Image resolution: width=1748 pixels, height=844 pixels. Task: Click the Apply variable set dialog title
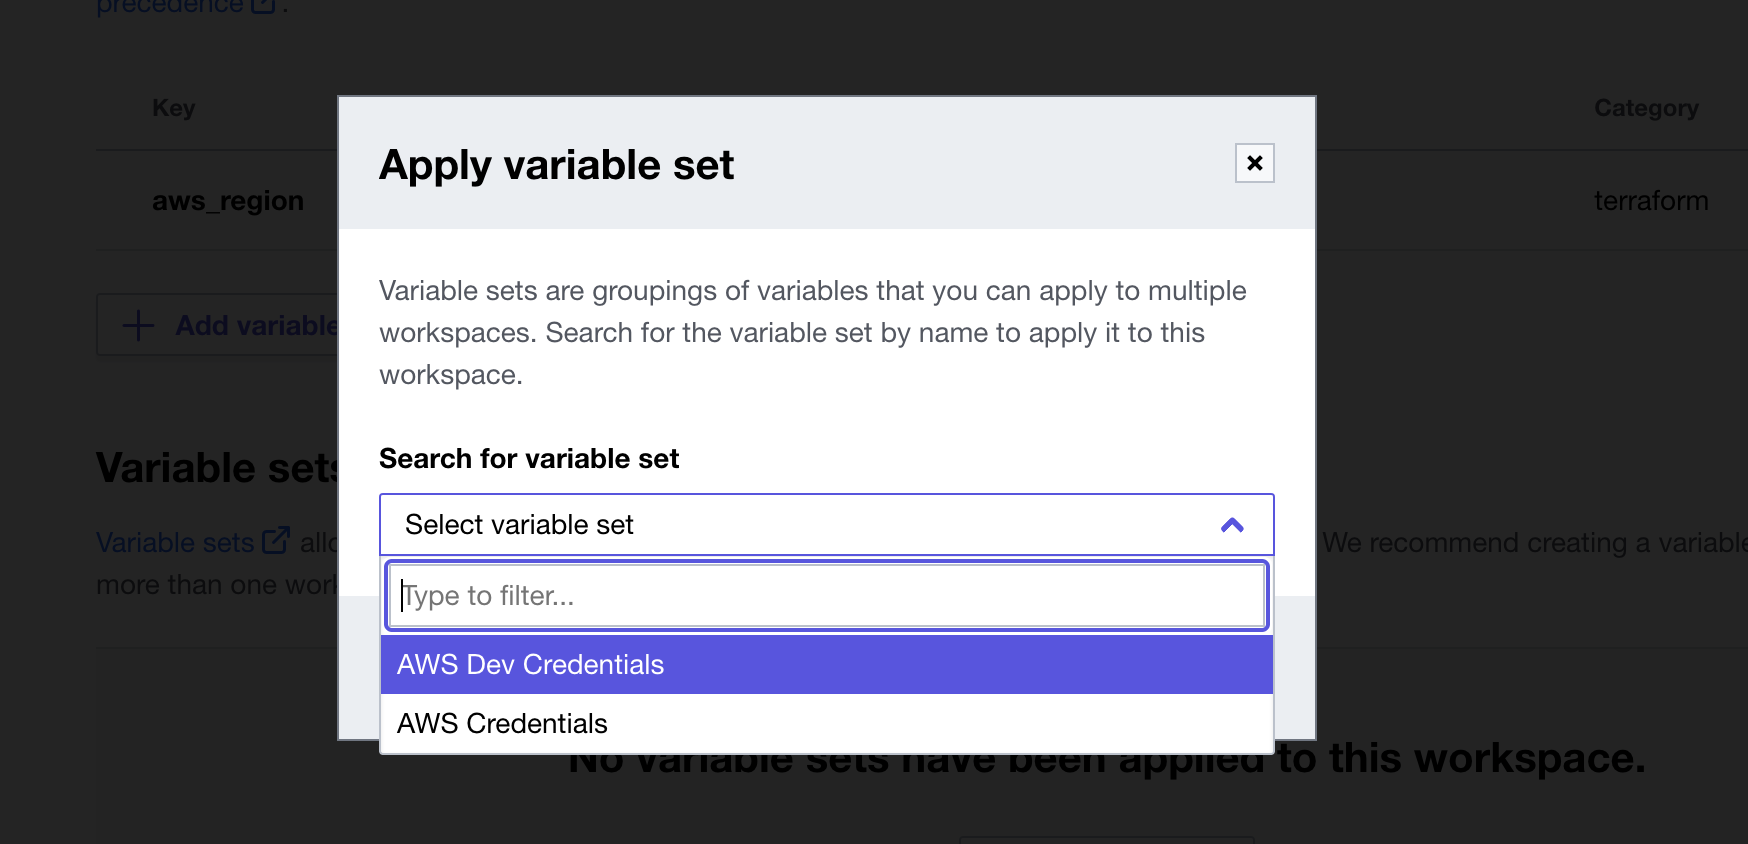[556, 165]
